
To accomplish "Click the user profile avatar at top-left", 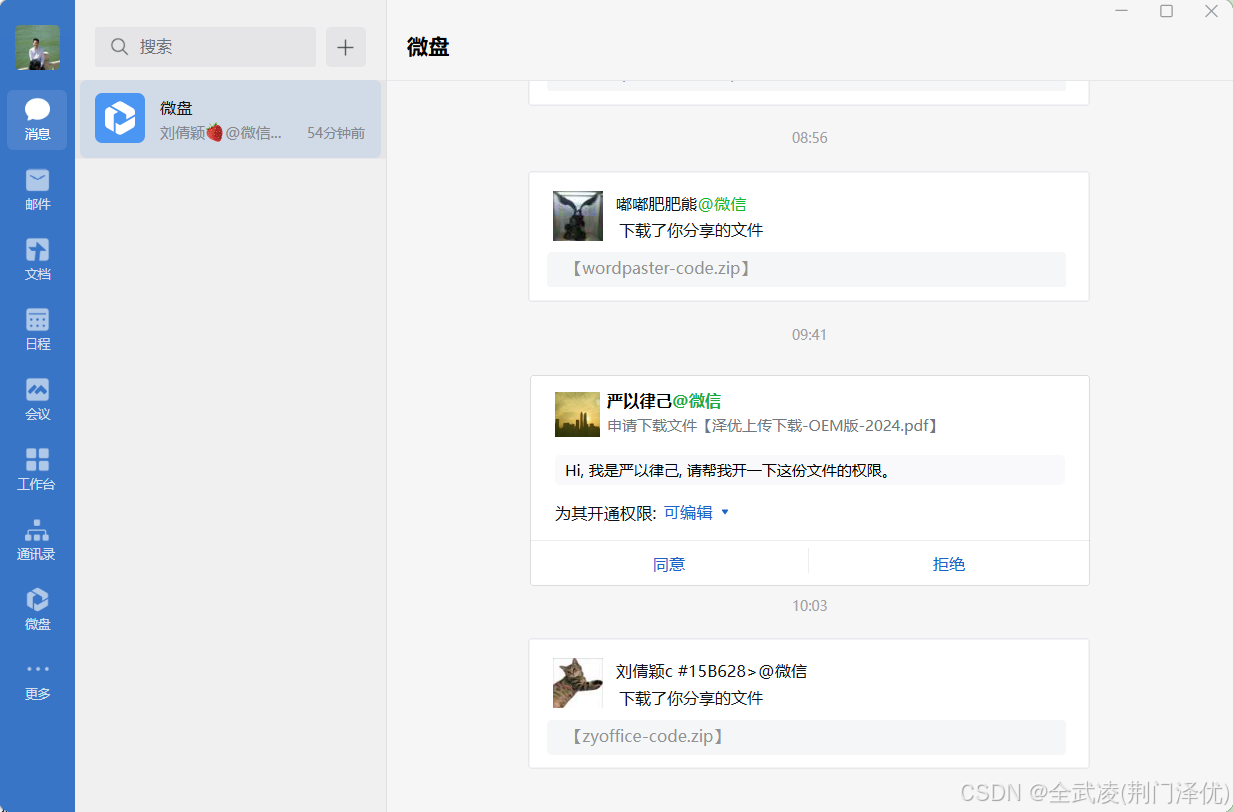I will point(37,47).
